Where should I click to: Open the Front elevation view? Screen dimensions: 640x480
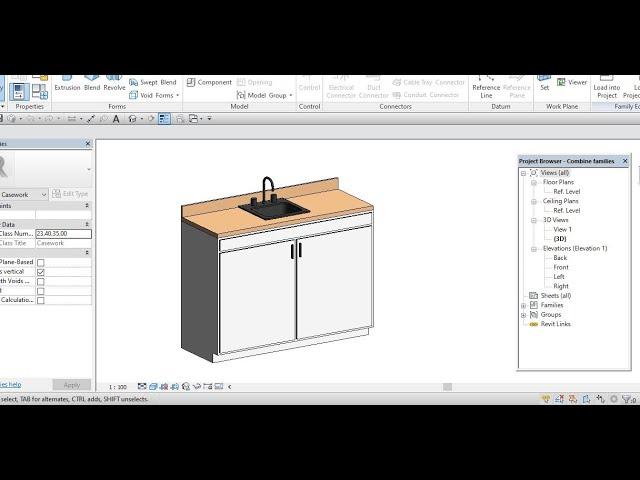(561, 267)
